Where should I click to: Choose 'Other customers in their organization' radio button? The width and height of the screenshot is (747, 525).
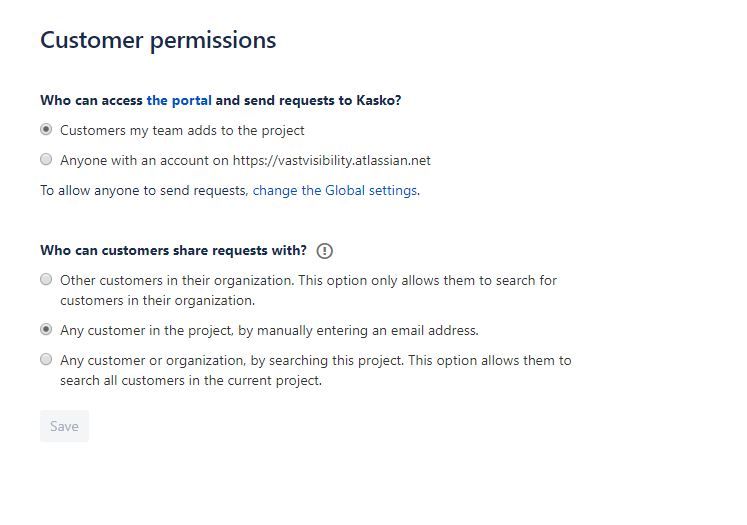[x=46, y=279]
